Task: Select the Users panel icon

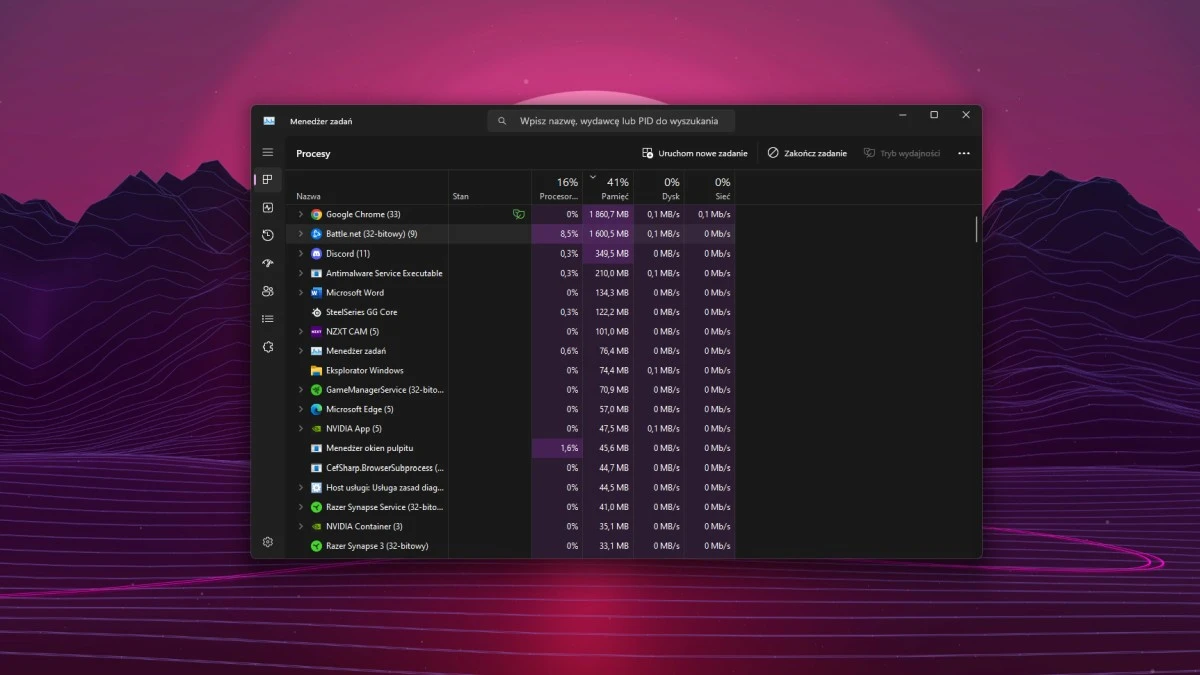Action: tap(267, 291)
